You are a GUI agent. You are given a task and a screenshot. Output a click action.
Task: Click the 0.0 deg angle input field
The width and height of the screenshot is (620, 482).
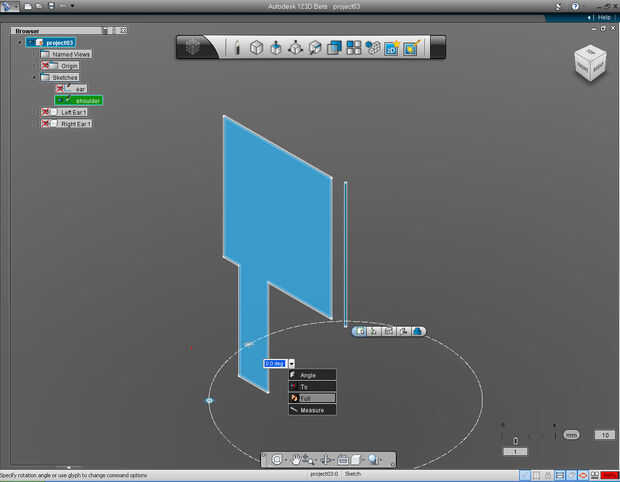274,363
